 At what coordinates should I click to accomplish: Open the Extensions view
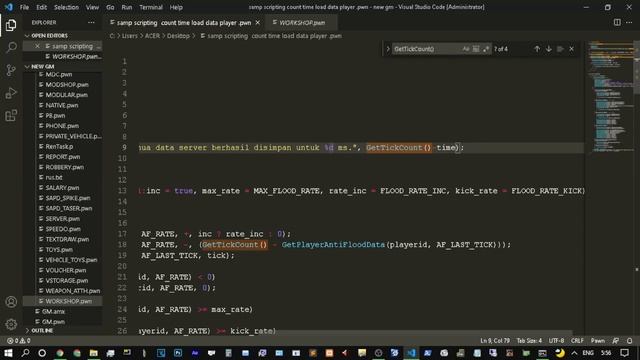click(x=11, y=116)
